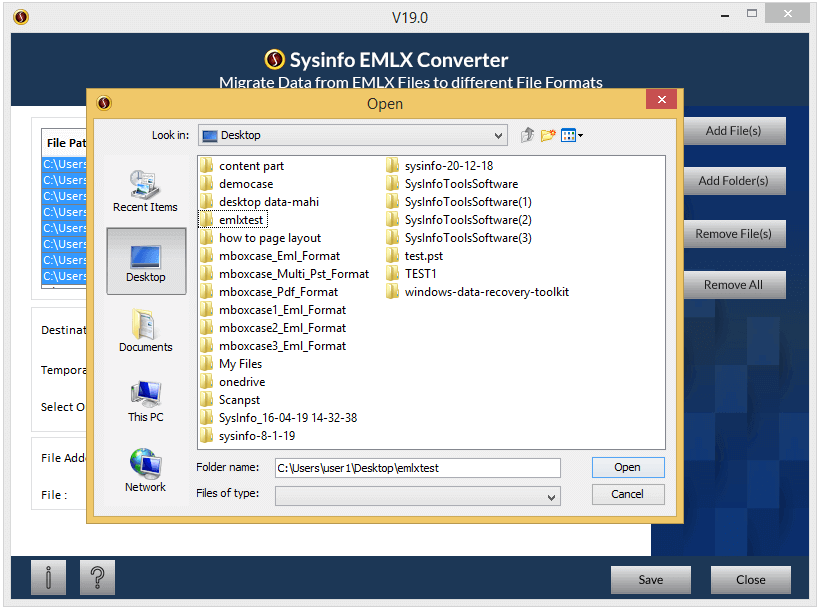The width and height of the screenshot is (817, 607).
Task: Click the Add Folder(s) button
Action: click(x=734, y=181)
